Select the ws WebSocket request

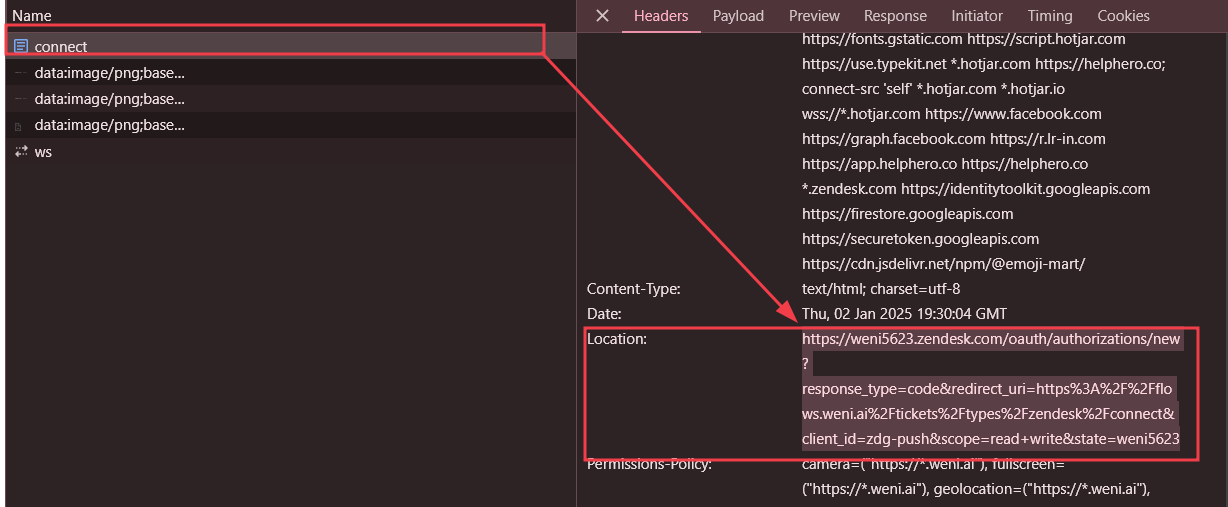tap(43, 152)
